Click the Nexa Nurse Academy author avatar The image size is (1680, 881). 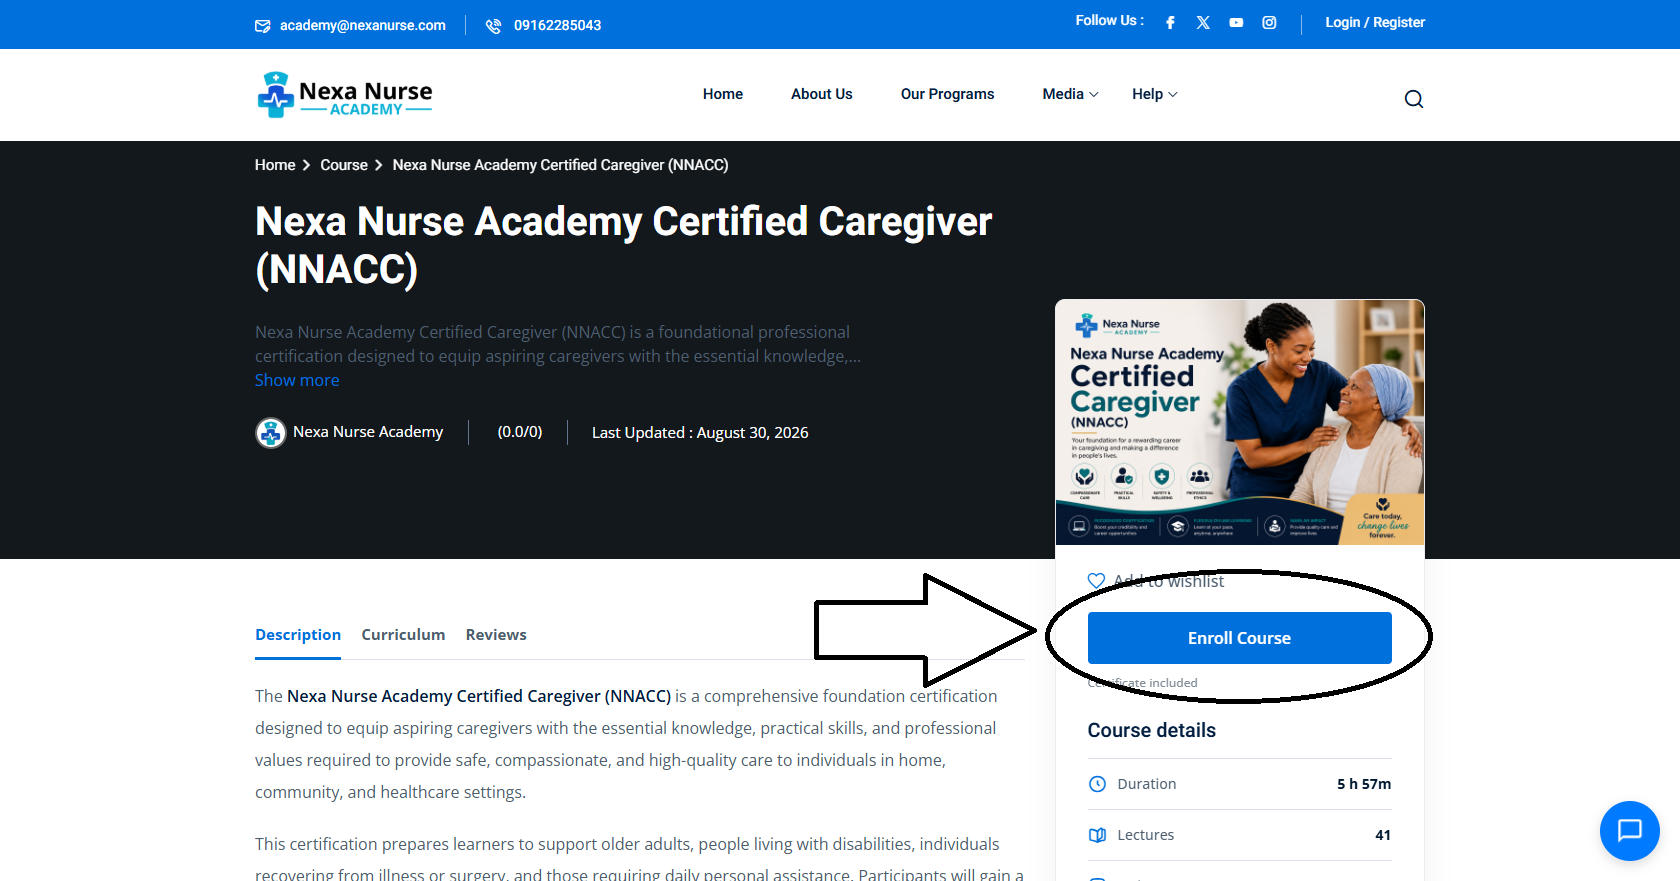pos(271,433)
